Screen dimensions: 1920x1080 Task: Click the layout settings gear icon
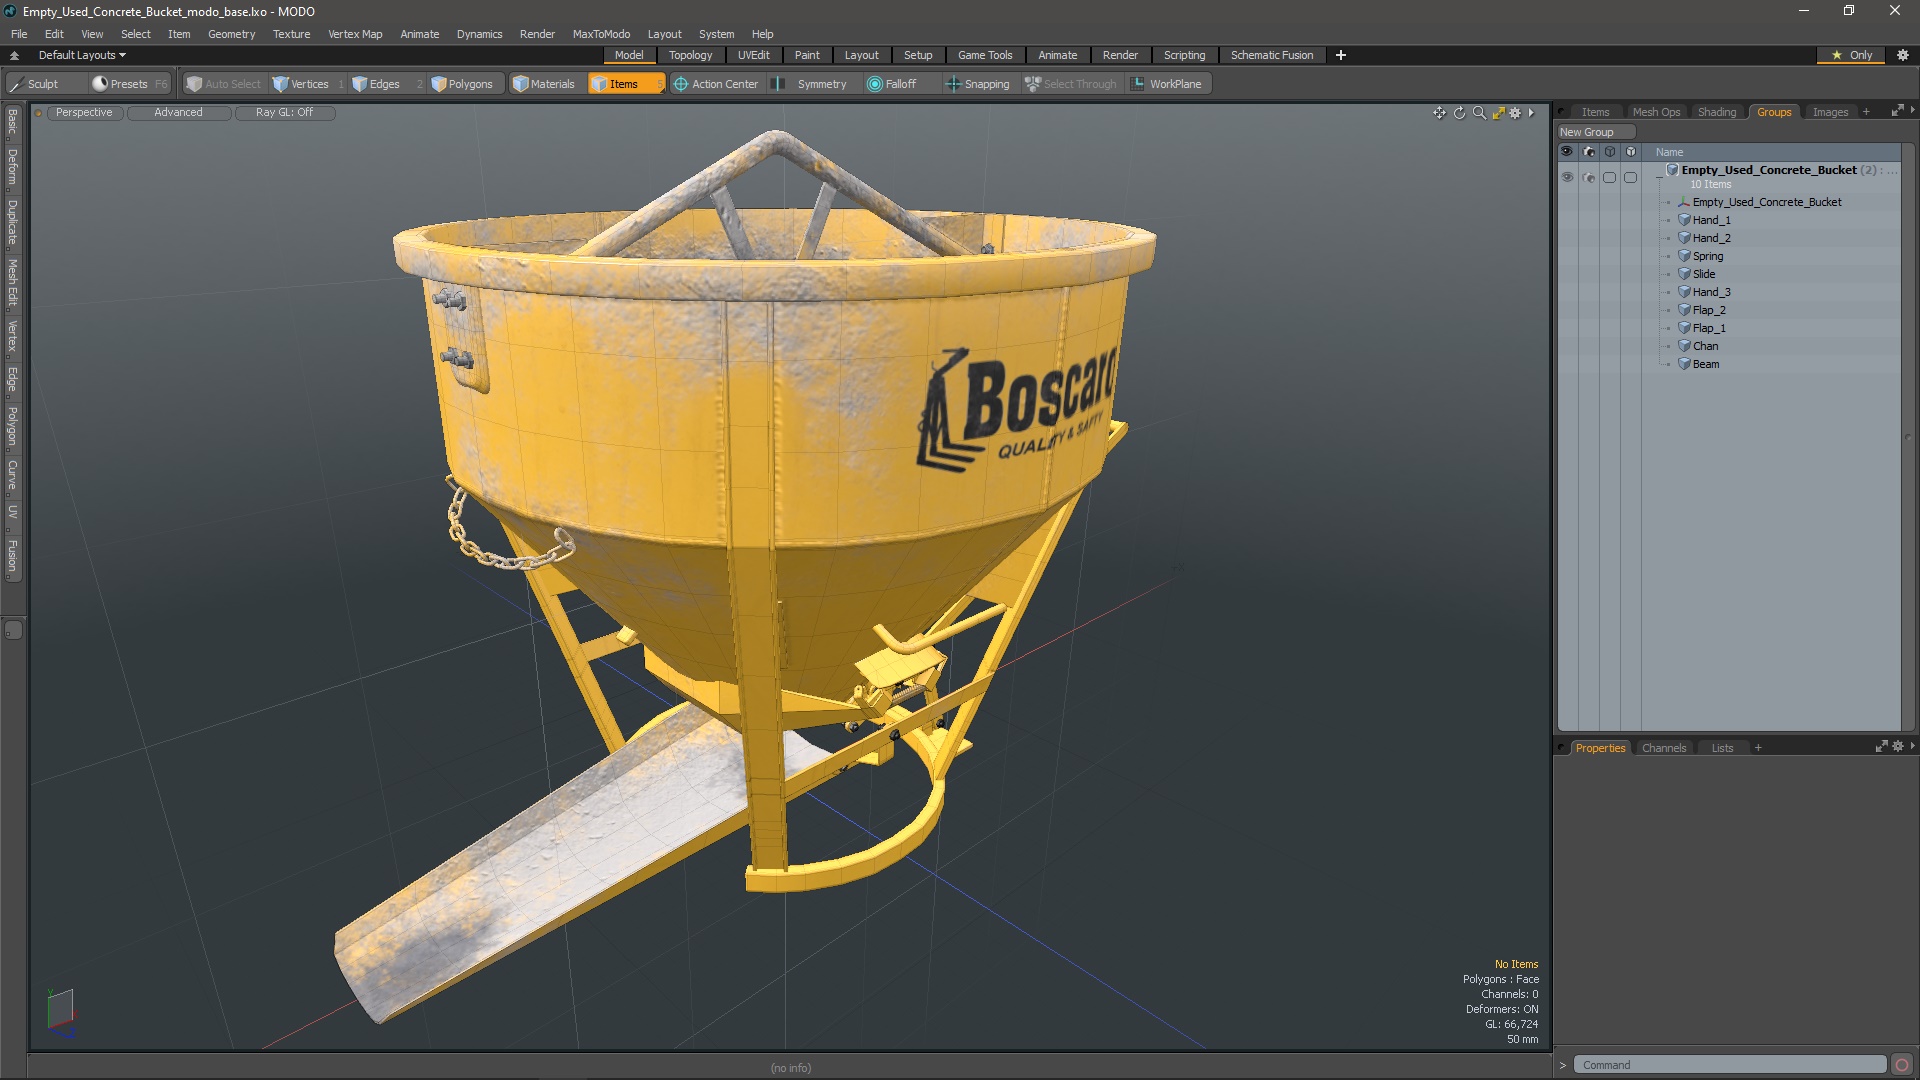click(x=1903, y=55)
